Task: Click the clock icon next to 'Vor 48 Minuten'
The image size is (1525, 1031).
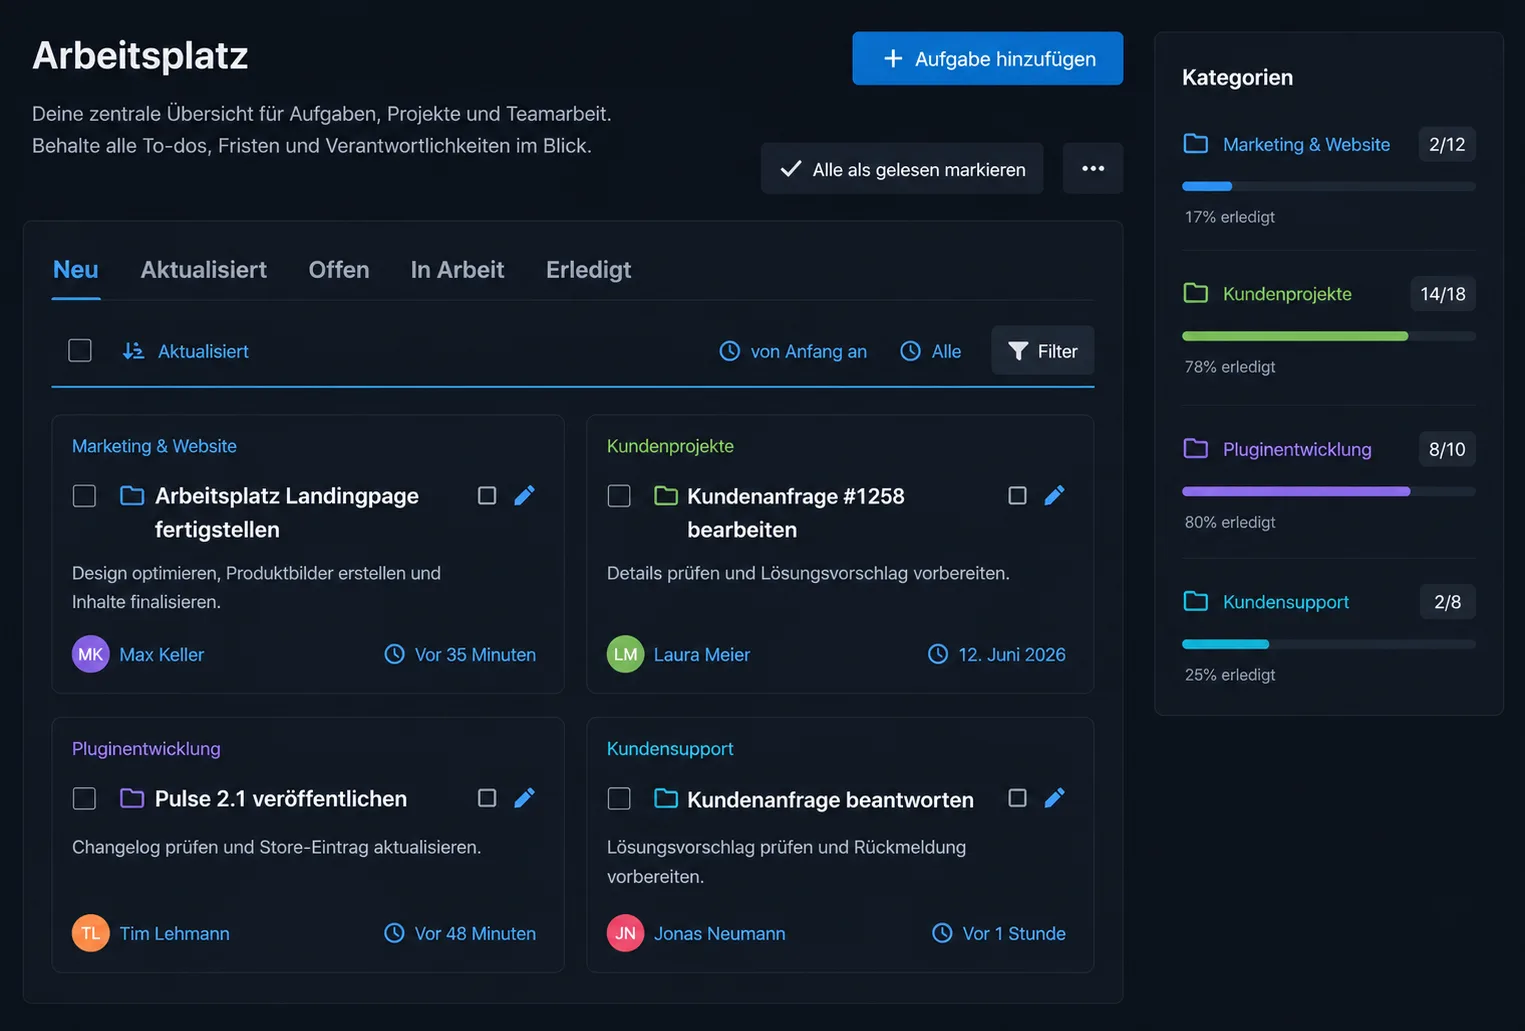Action: (395, 933)
